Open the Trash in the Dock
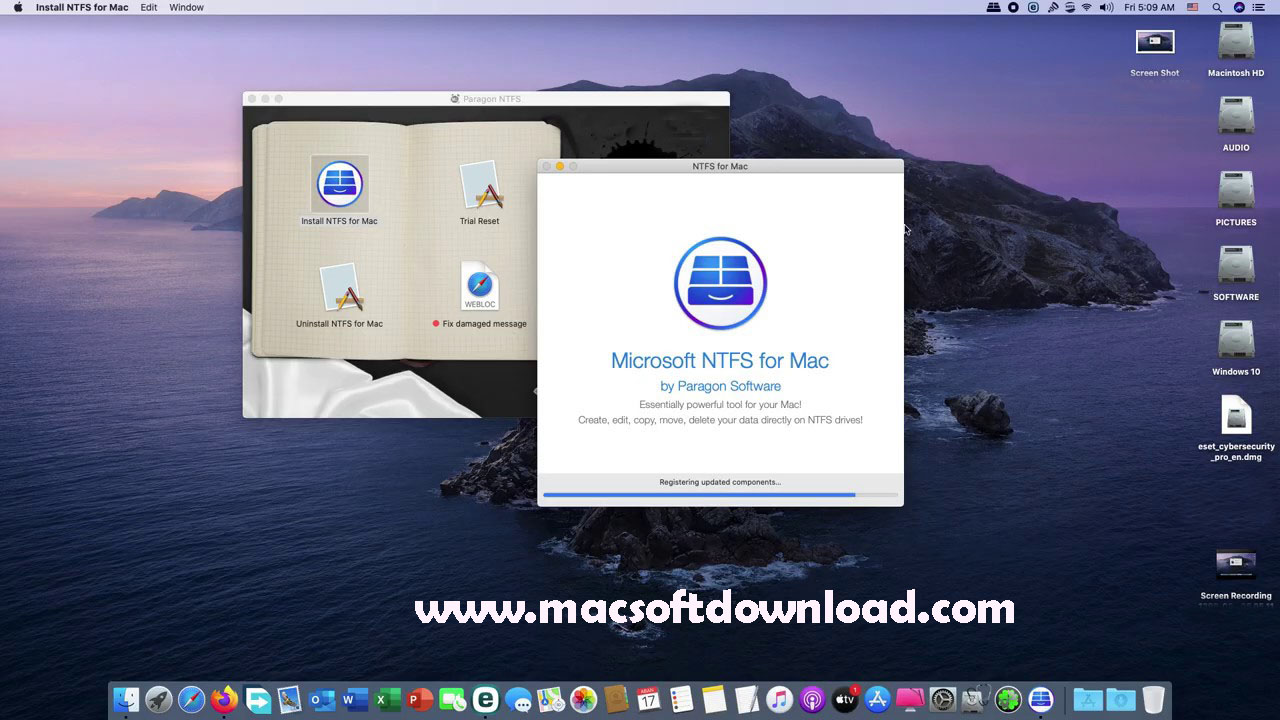1280x720 pixels. pyautogui.click(x=1153, y=699)
